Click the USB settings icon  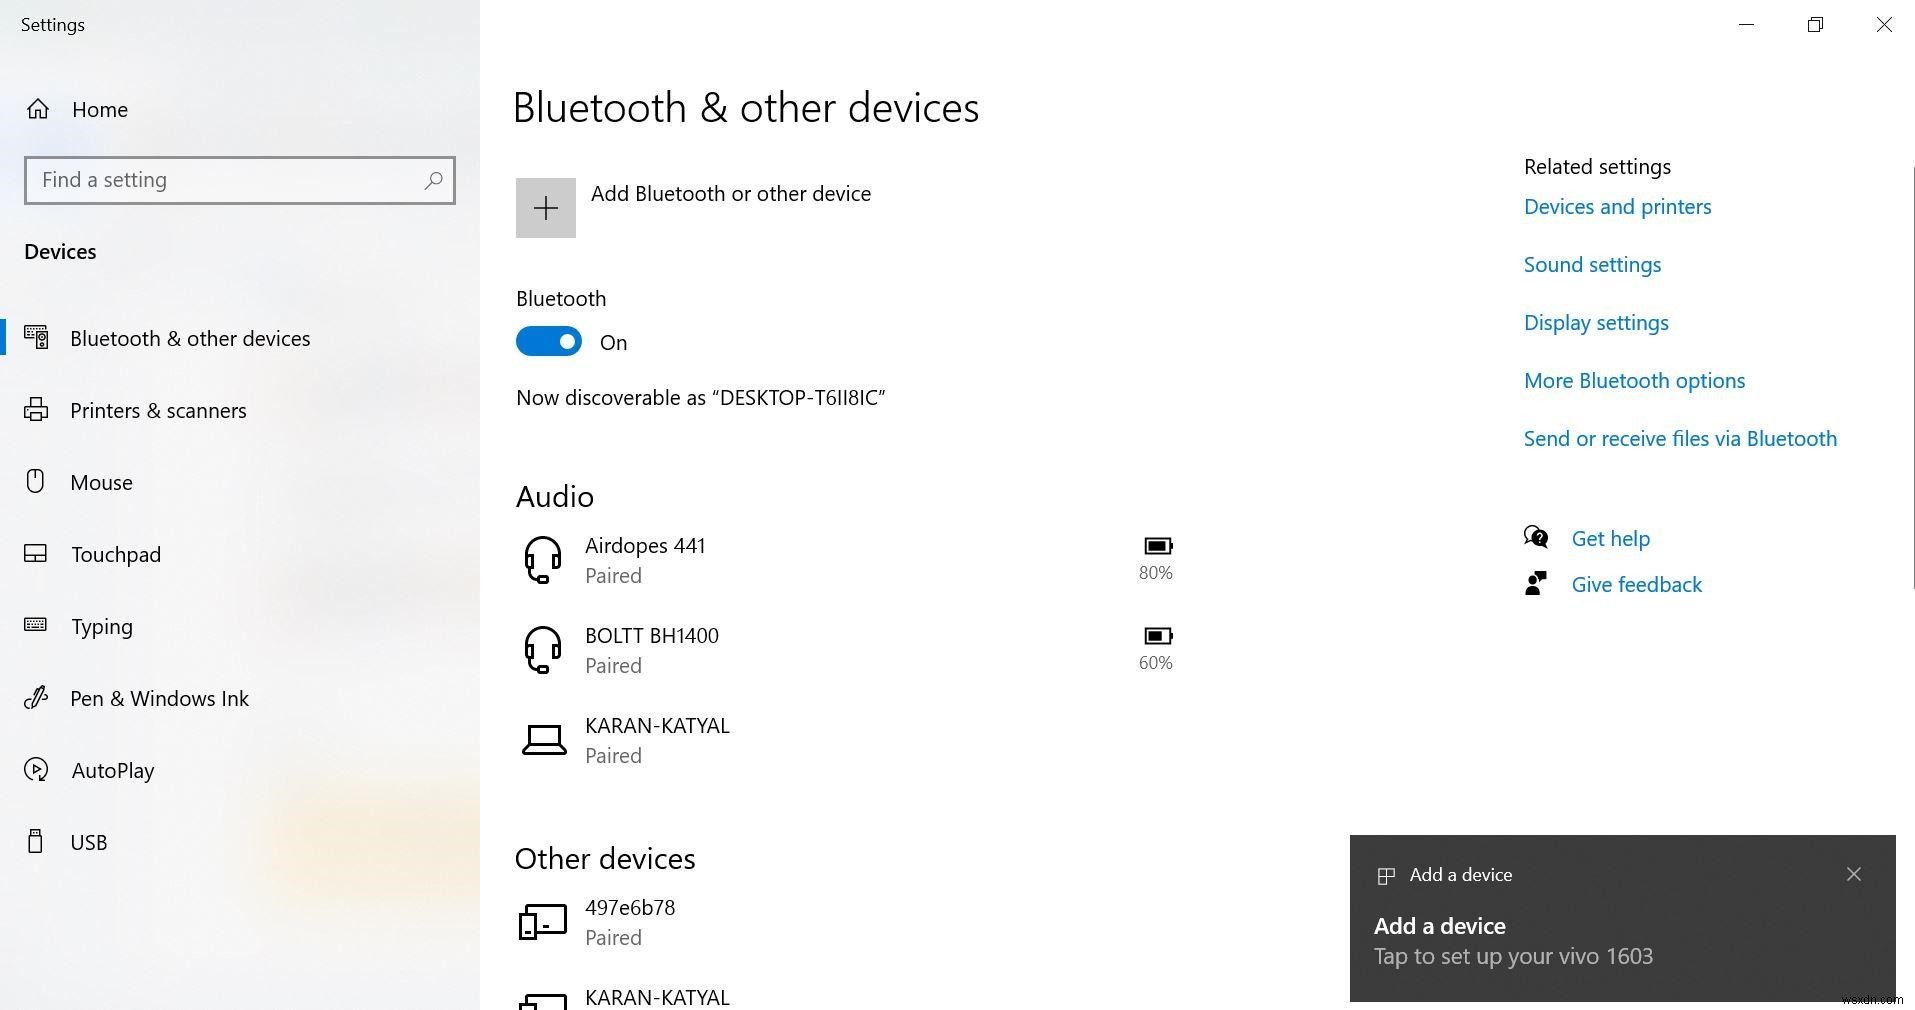pyautogui.click(x=36, y=842)
